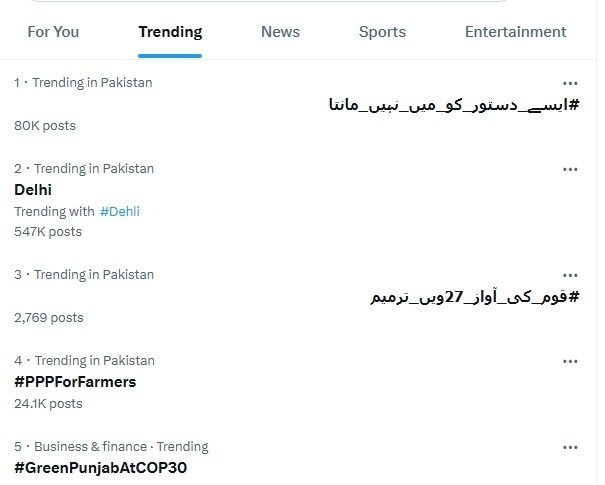Click the 24.1K posts count
The width and height of the screenshot is (605, 485).
coord(48,404)
